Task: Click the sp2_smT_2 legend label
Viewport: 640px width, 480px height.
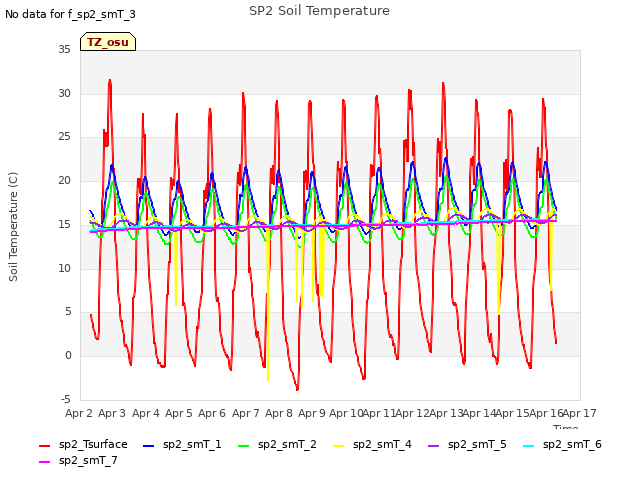Action: [x=287, y=444]
